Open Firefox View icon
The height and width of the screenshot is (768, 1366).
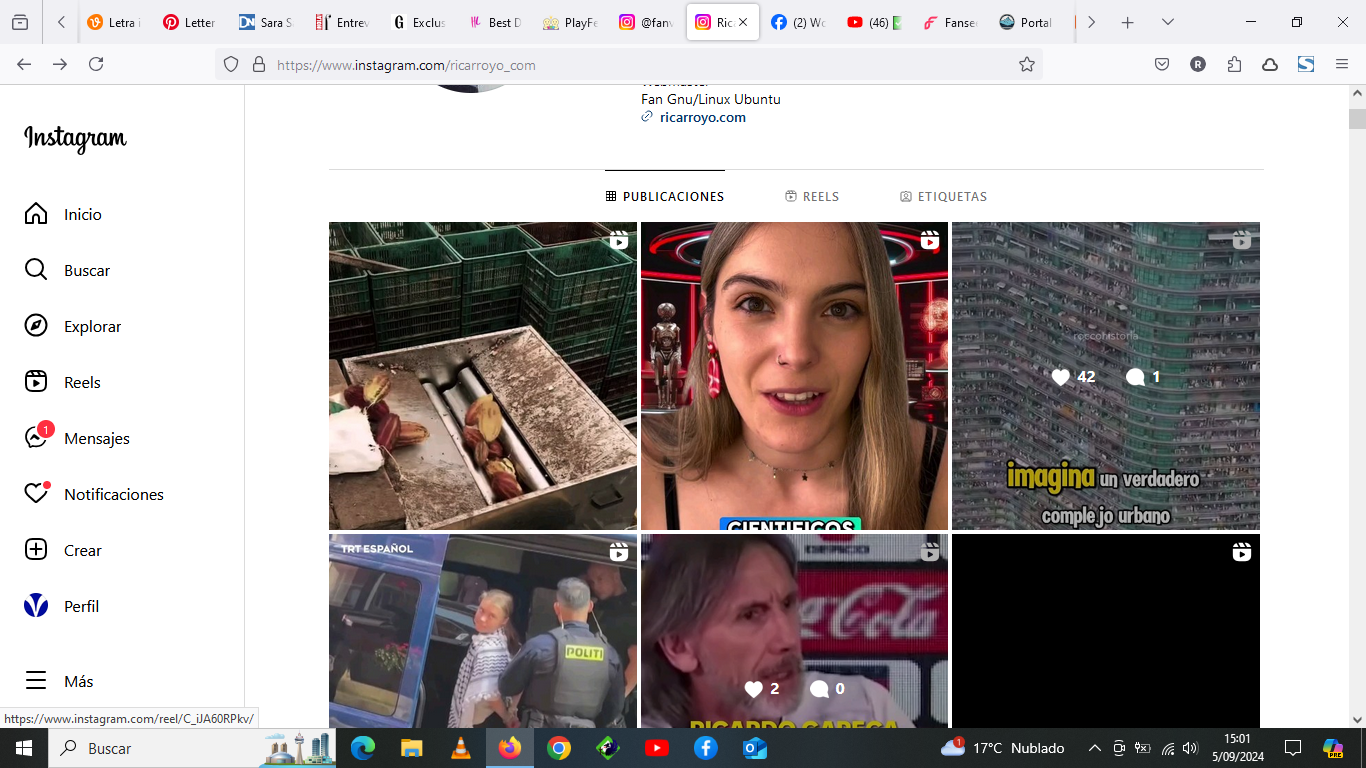(x=20, y=22)
